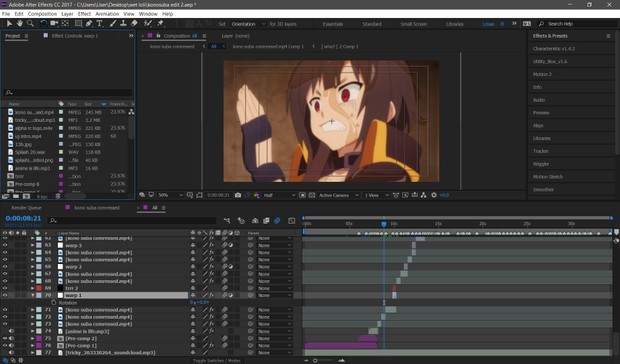Hide the warp 3 layer
Image resolution: width=620 pixels, height=364 pixels.
pos(5,245)
